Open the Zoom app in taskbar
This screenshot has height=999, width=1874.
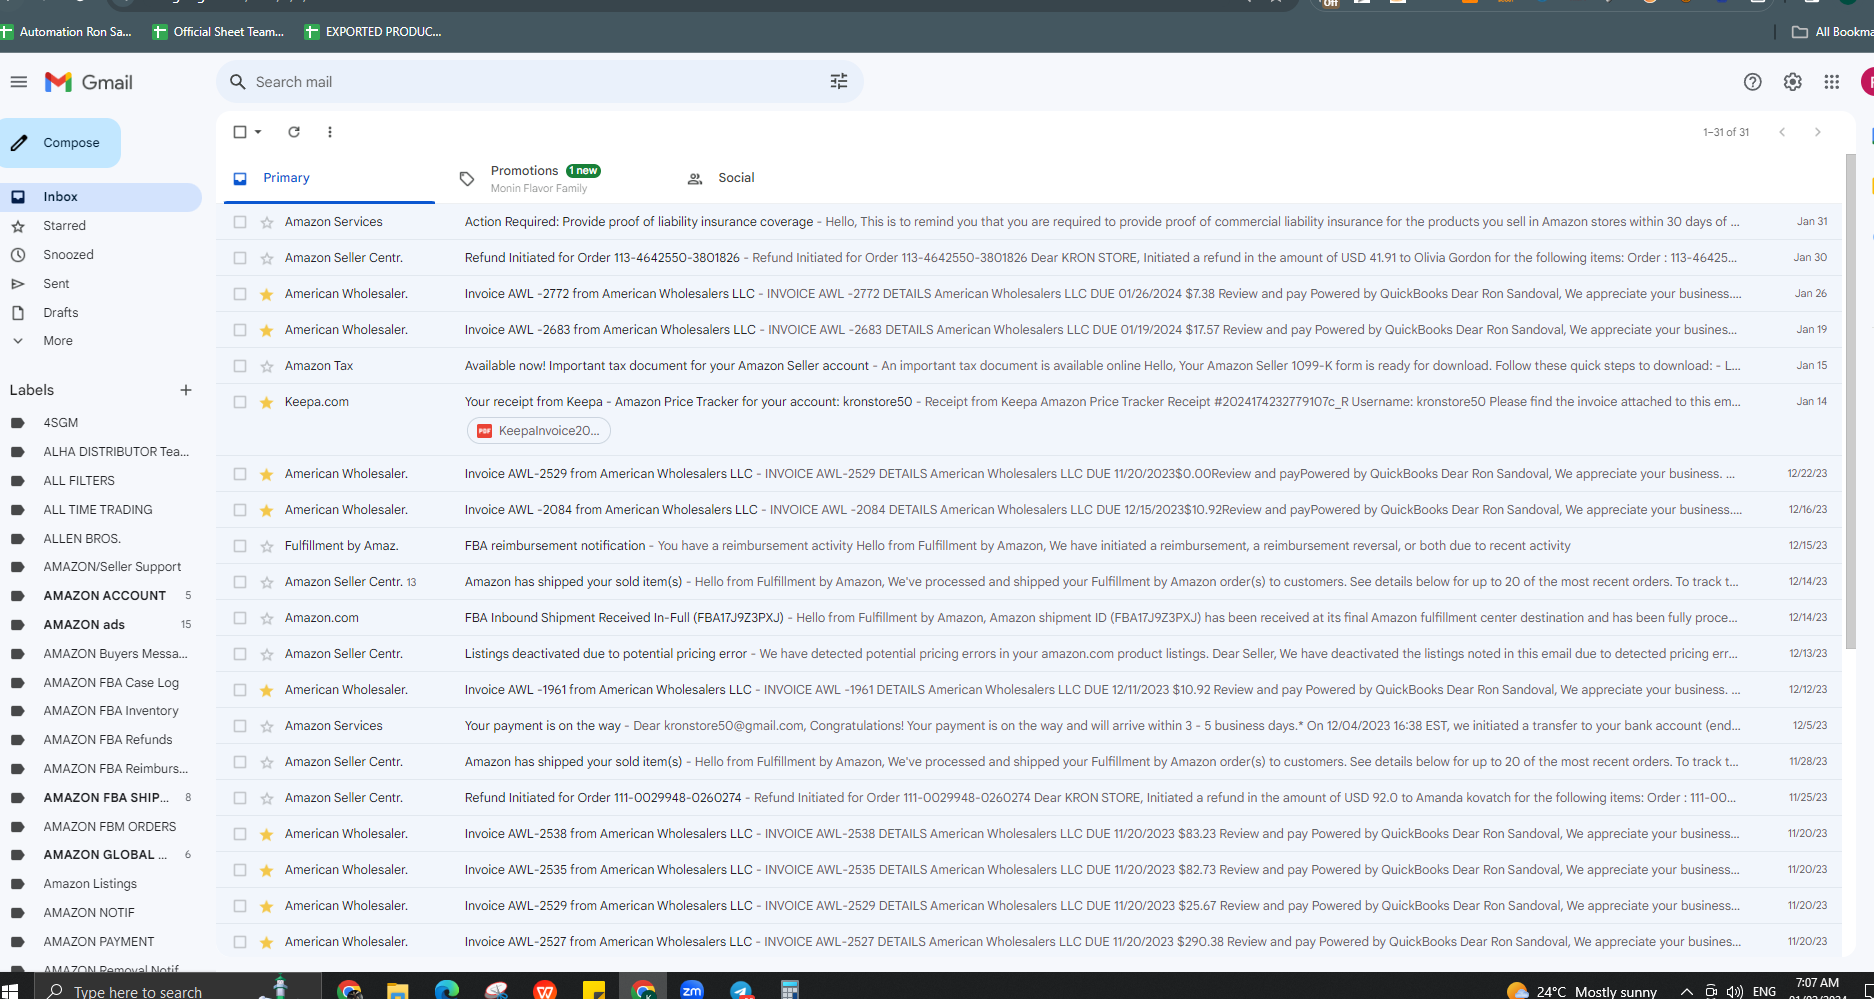click(x=692, y=989)
